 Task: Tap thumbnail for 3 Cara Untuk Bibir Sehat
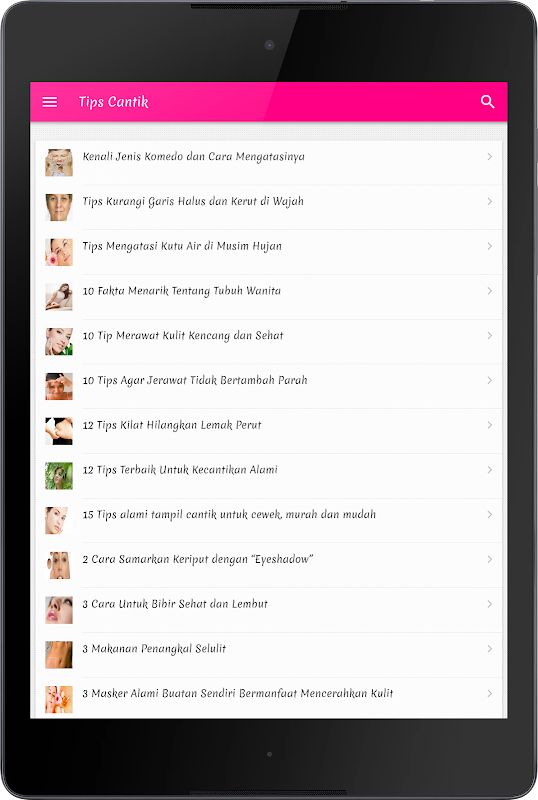click(x=59, y=610)
